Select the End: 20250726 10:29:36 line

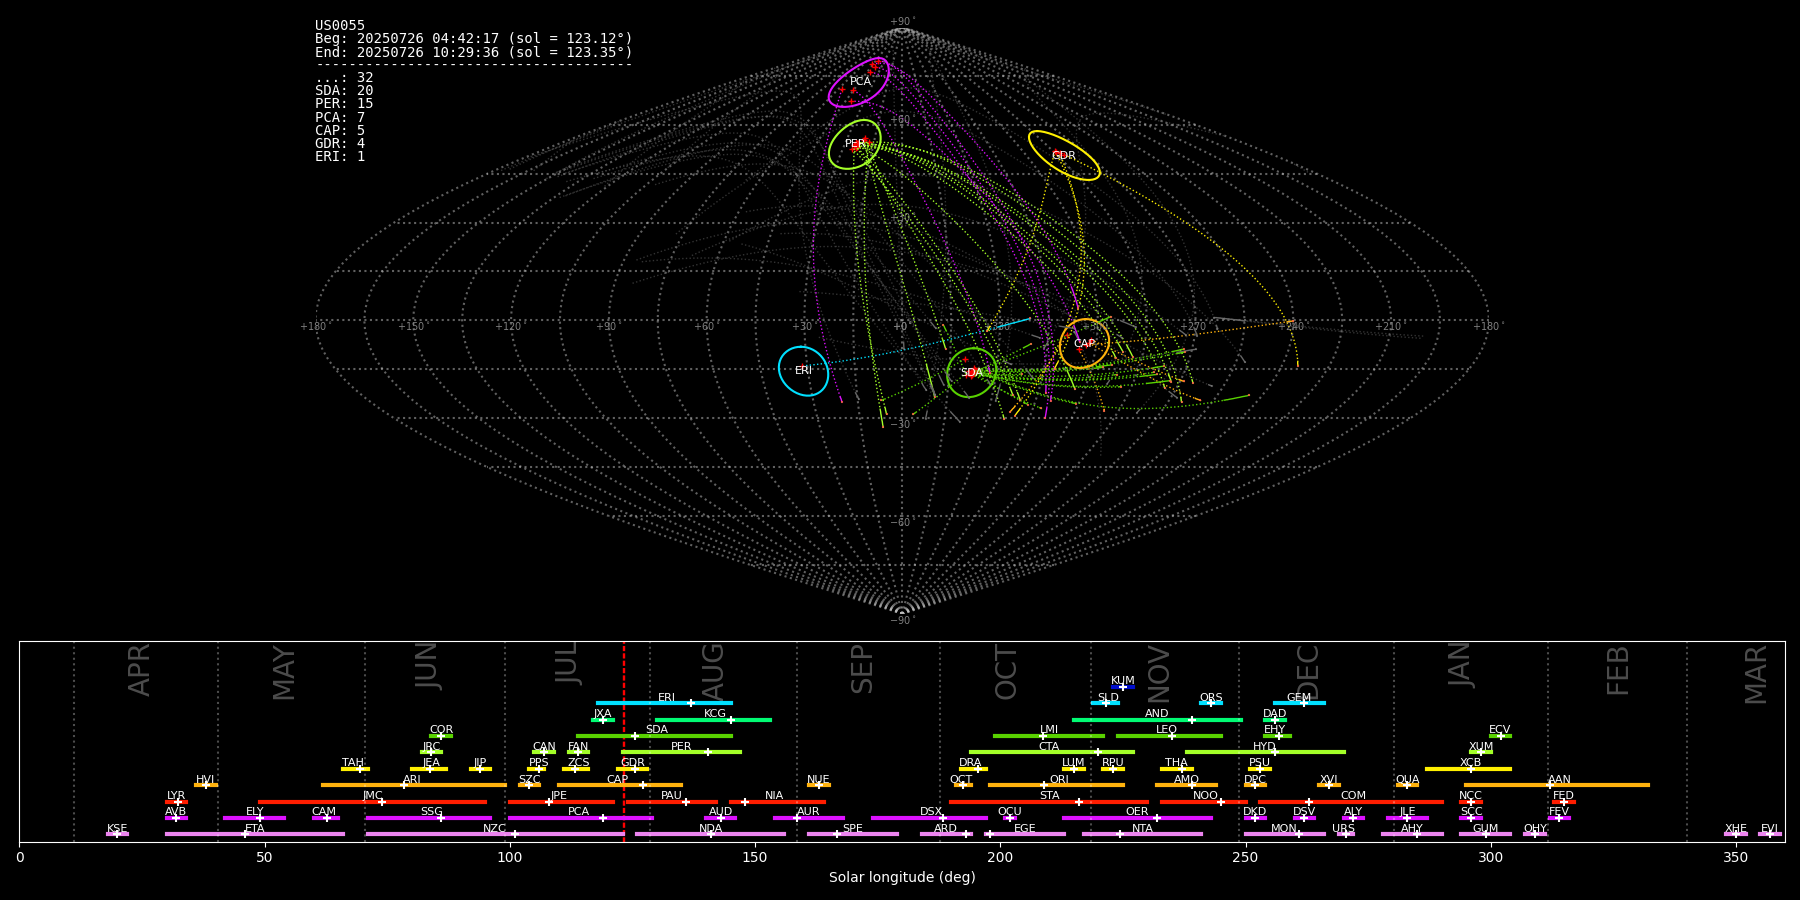[474, 52]
